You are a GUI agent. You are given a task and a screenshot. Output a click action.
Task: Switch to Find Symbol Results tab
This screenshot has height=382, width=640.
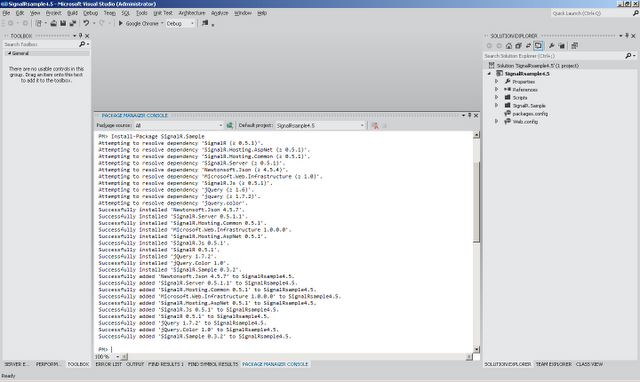213,364
